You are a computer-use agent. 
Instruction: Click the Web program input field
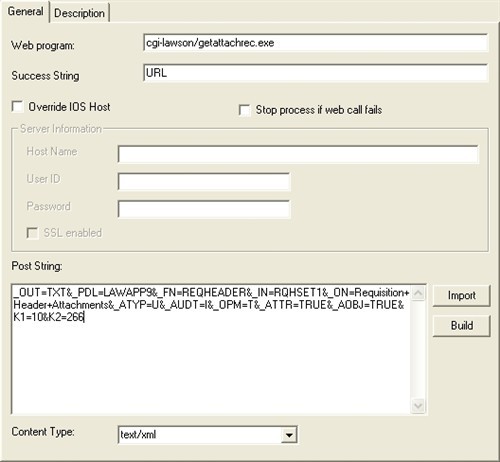[315, 43]
